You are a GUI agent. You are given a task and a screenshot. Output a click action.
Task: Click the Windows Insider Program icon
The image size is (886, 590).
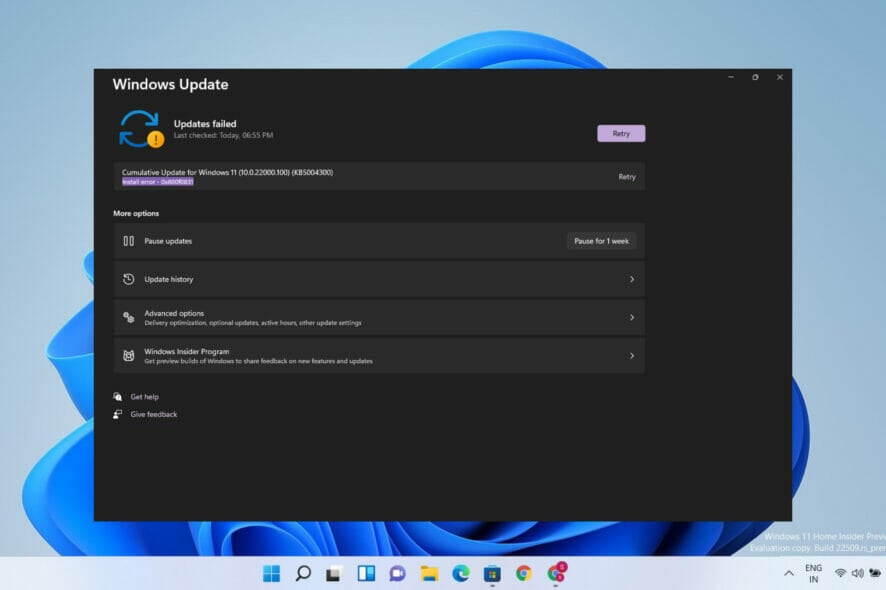click(x=128, y=355)
